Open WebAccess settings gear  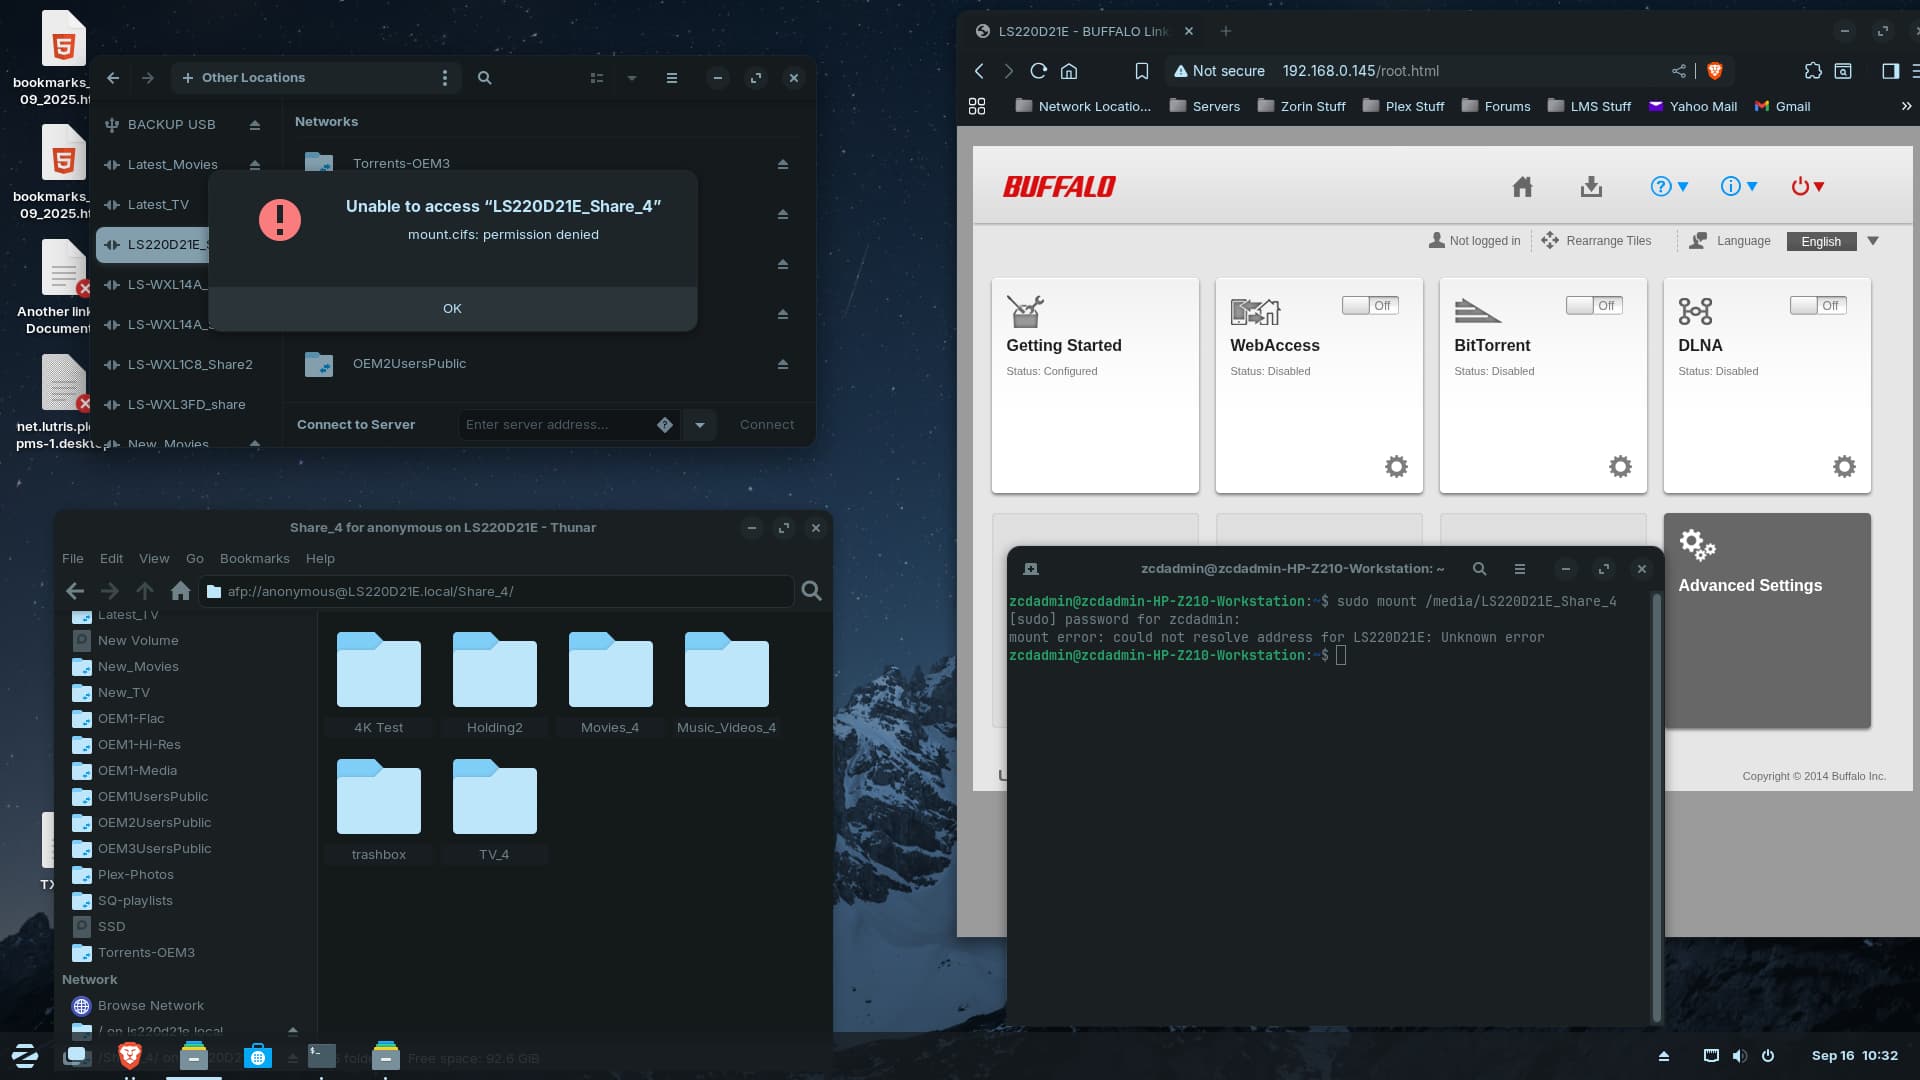pos(1396,466)
